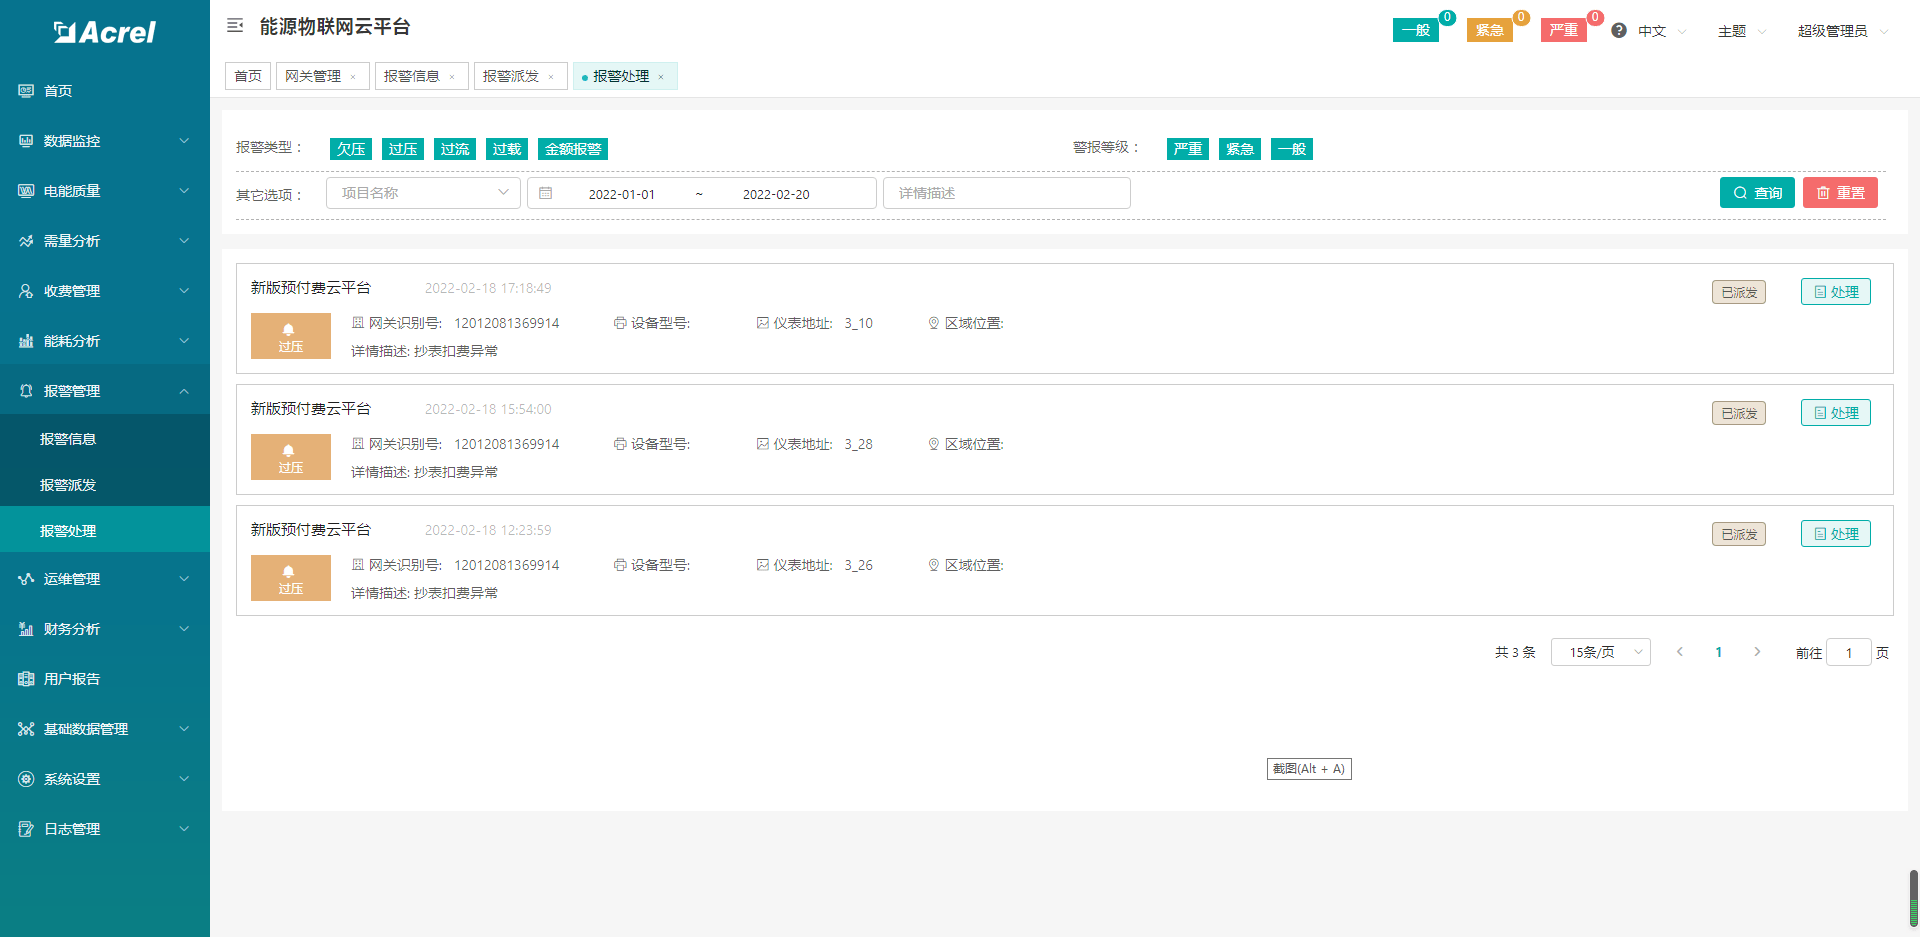
Task: Click the help question mark icon
Action: (1619, 31)
